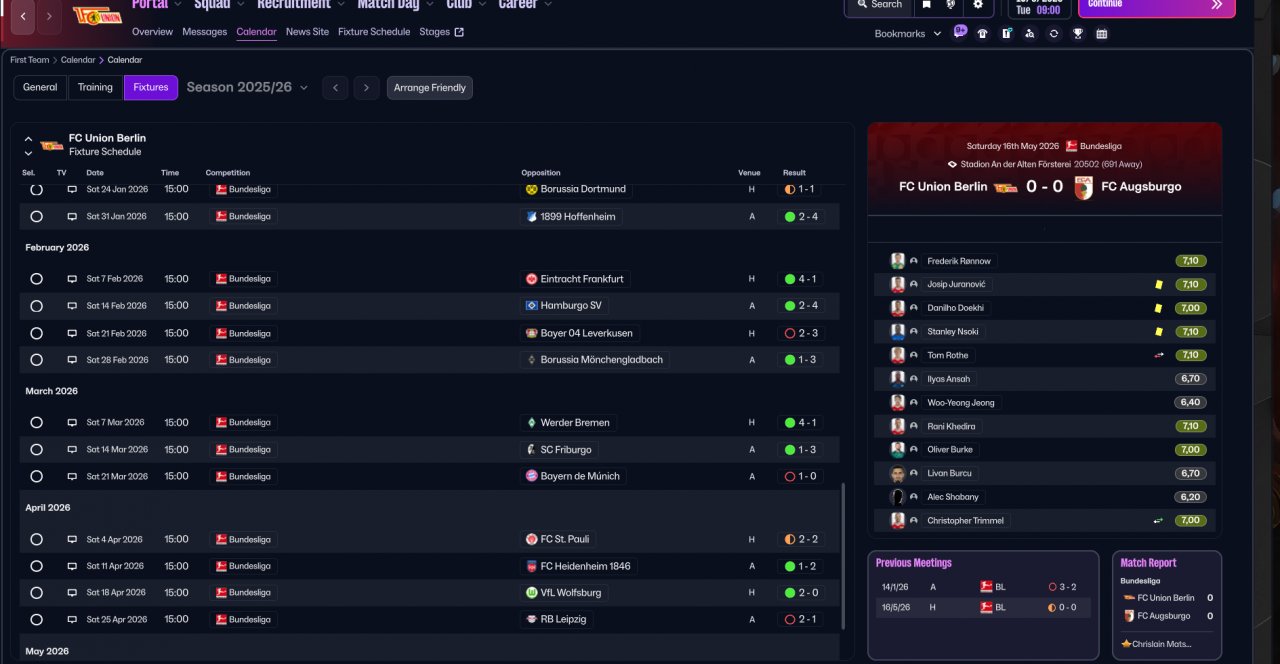
Task: Switch to the Training calendar view
Action: click(95, 88)
